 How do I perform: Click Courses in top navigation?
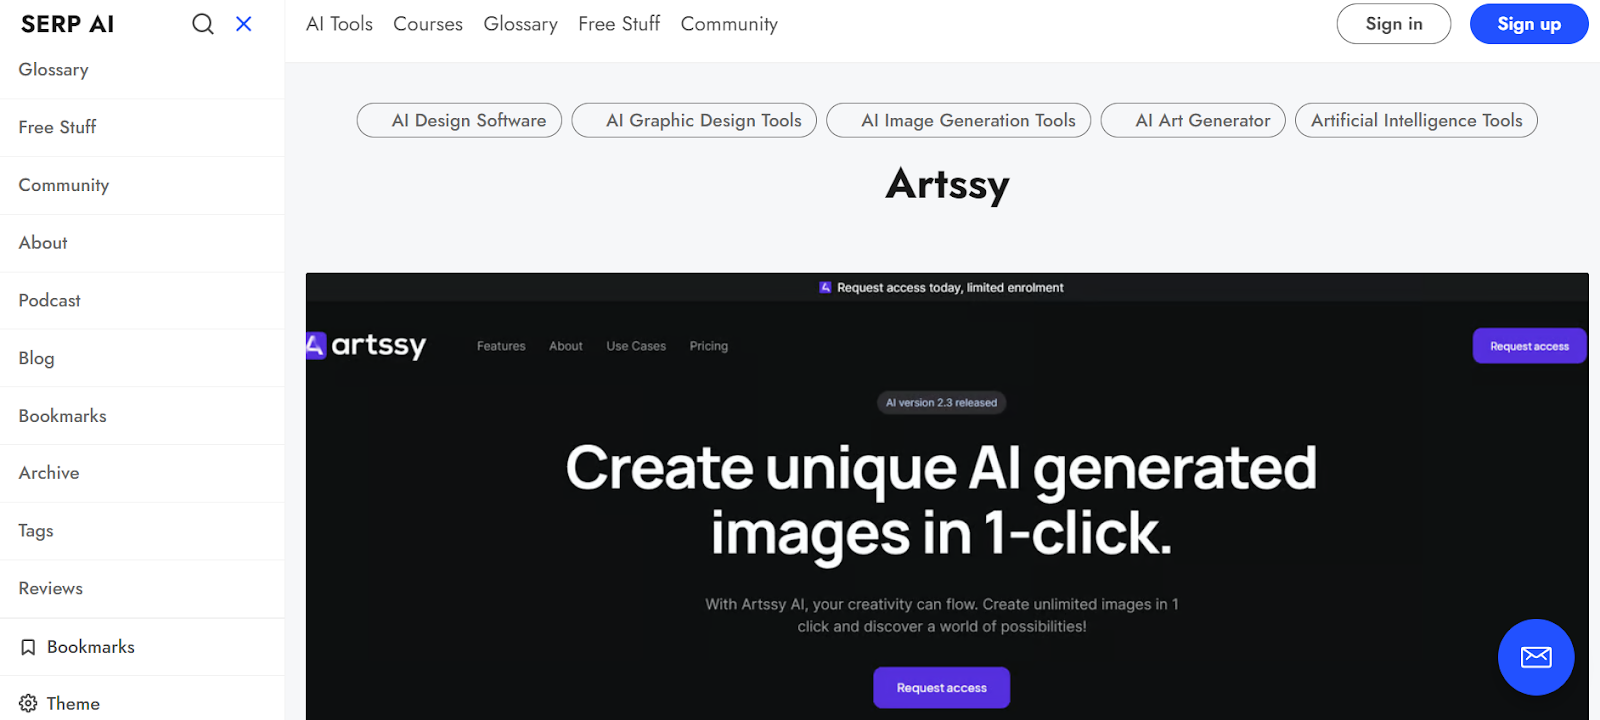[428, 24]
